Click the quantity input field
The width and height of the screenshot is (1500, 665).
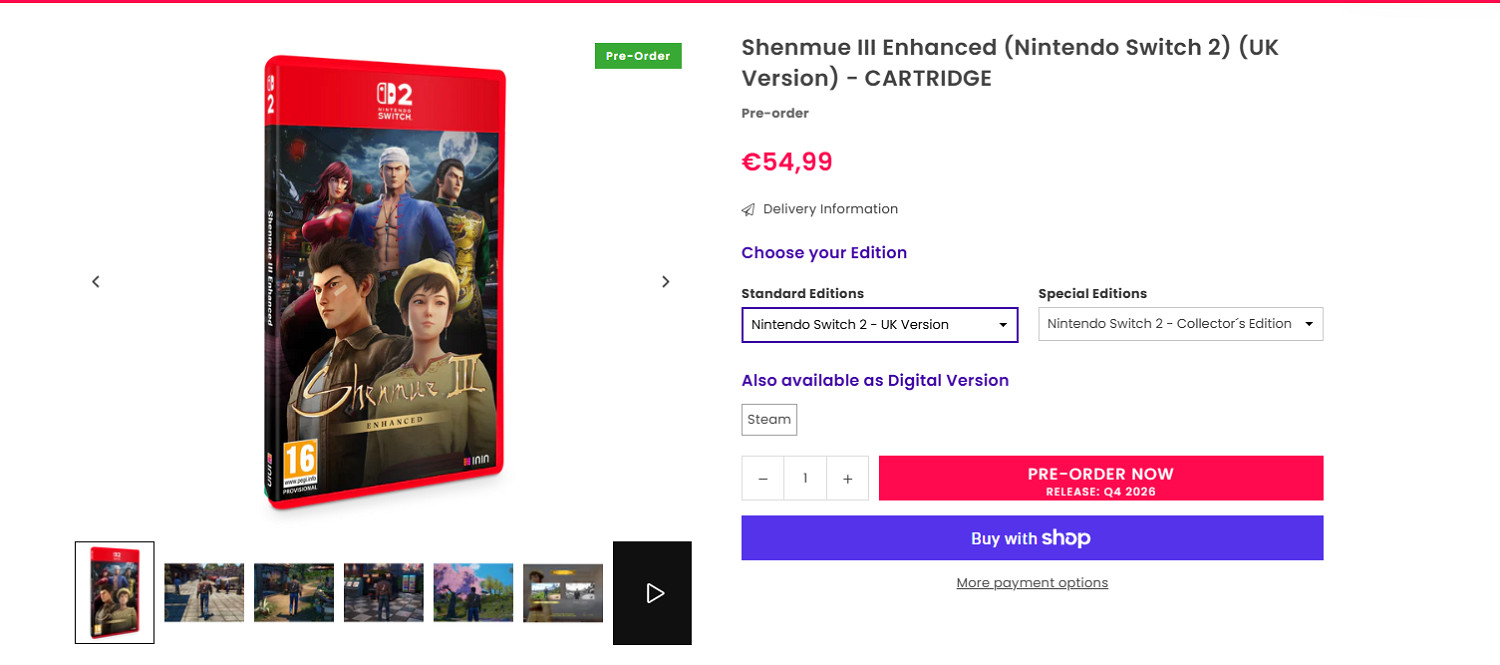[805, 479]
